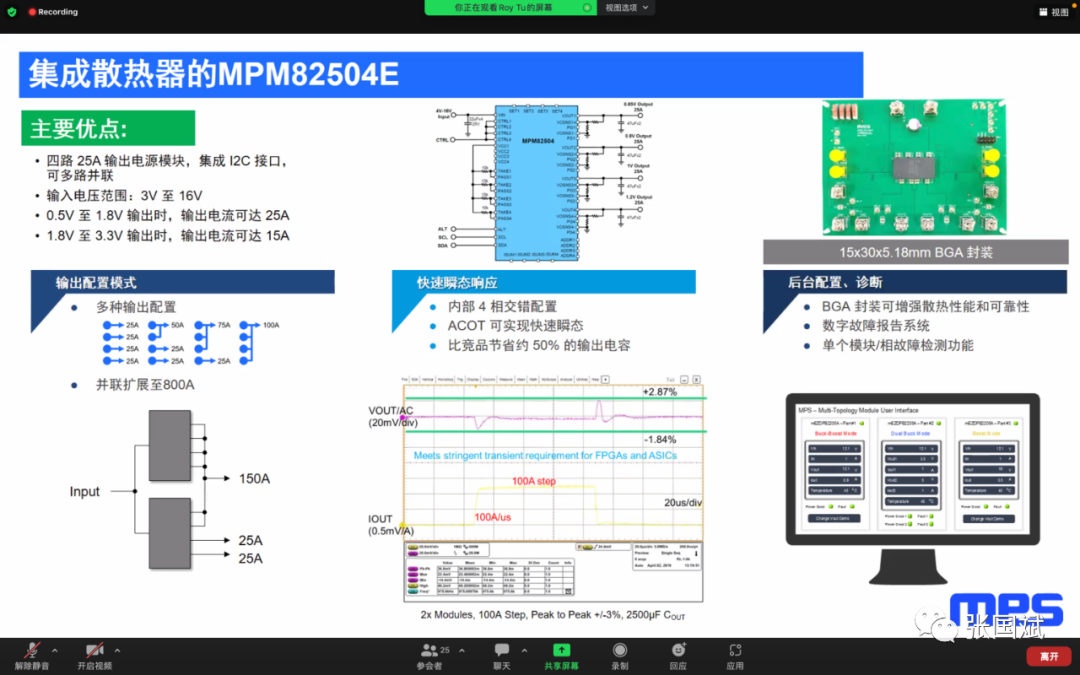Viewport: 1080px width, 675px height.
Task: Start recording with 录制
Action: (x=620, y=656)
